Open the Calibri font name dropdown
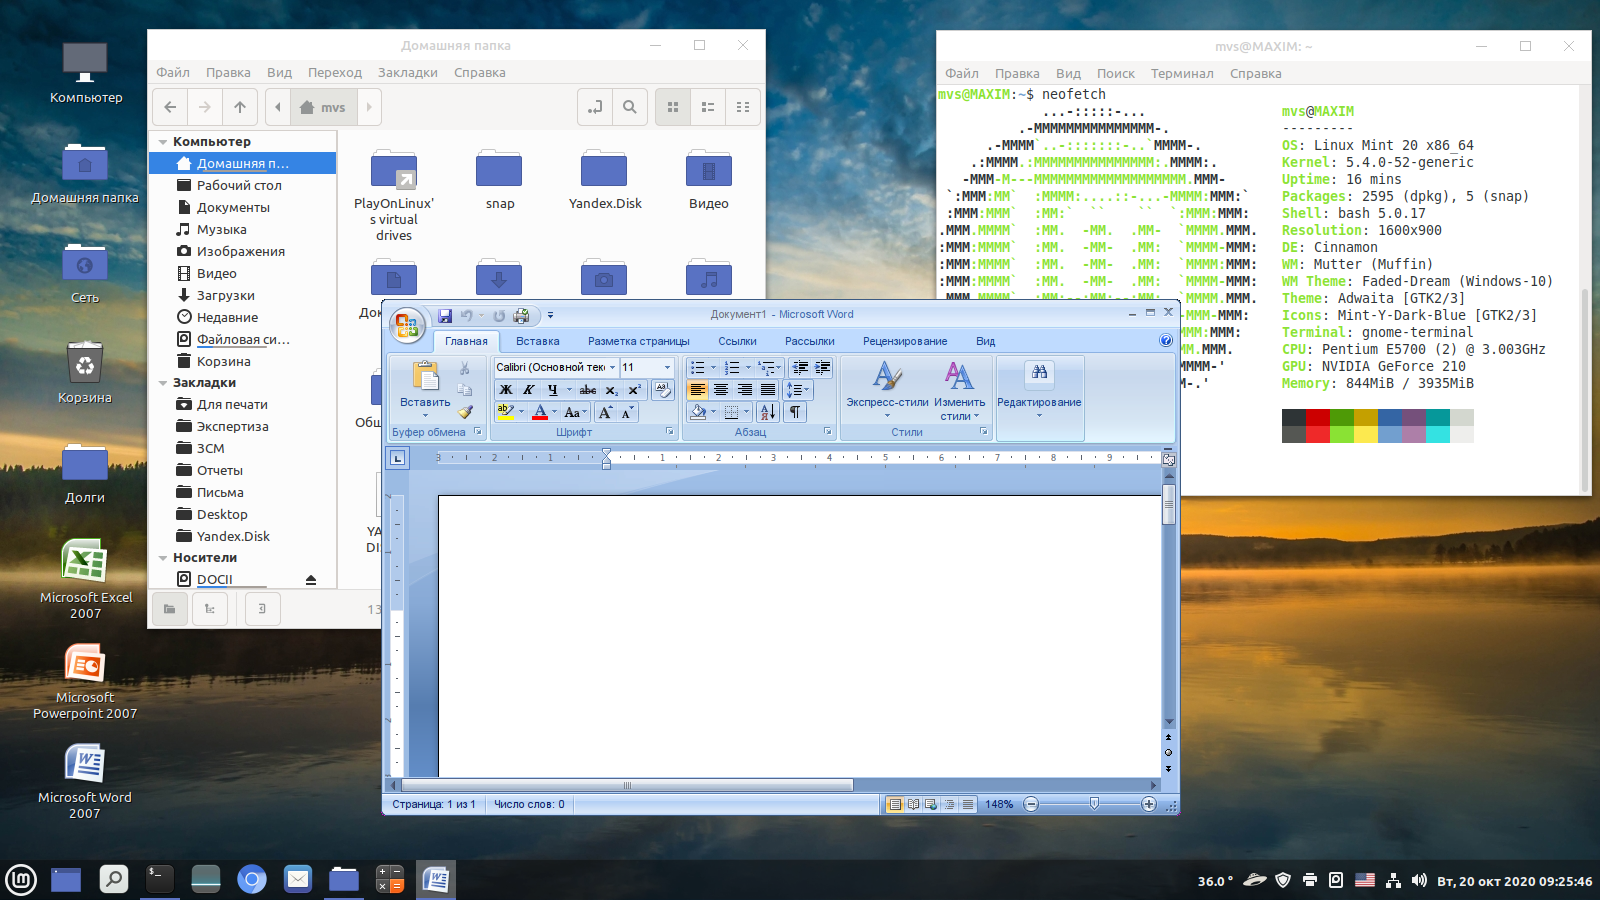This screenshot has width=1600, height=900. click(x=612, y=367)
